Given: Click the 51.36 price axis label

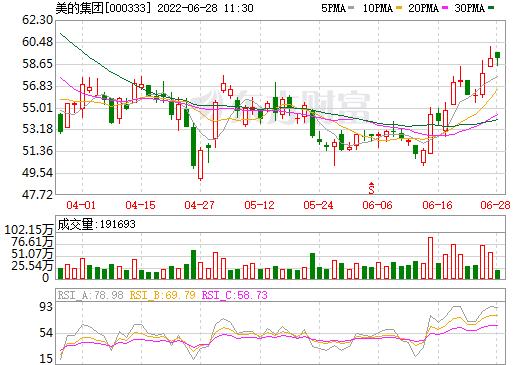Looking at the screenshot, I should point(37,151).
